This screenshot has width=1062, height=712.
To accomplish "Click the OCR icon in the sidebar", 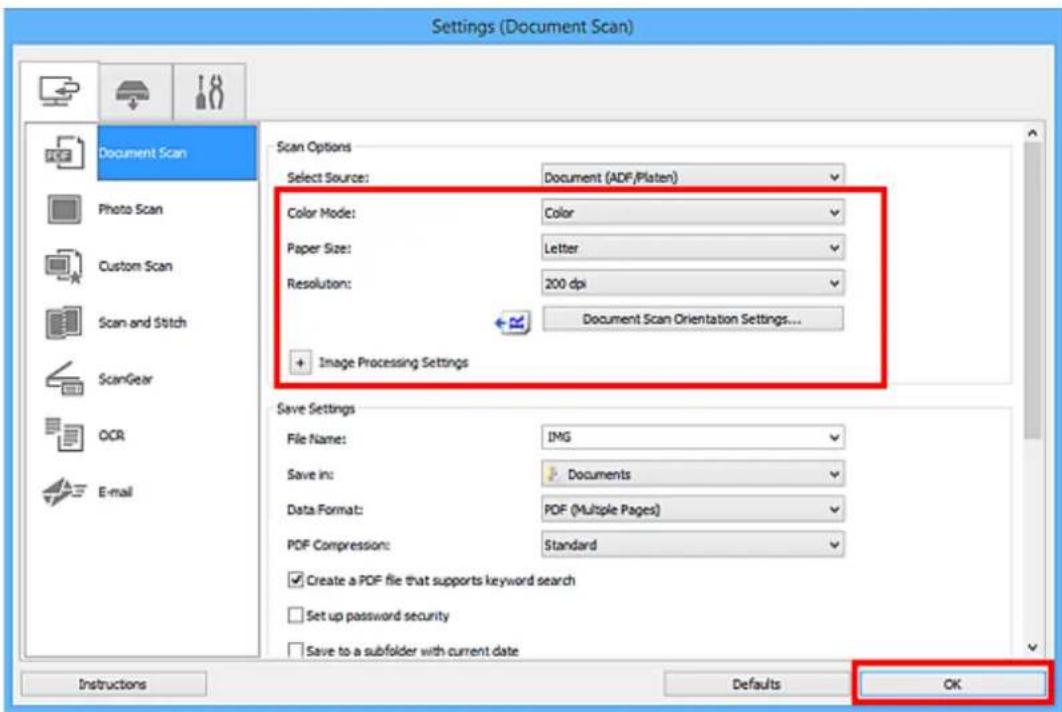I will coord(64,435).
